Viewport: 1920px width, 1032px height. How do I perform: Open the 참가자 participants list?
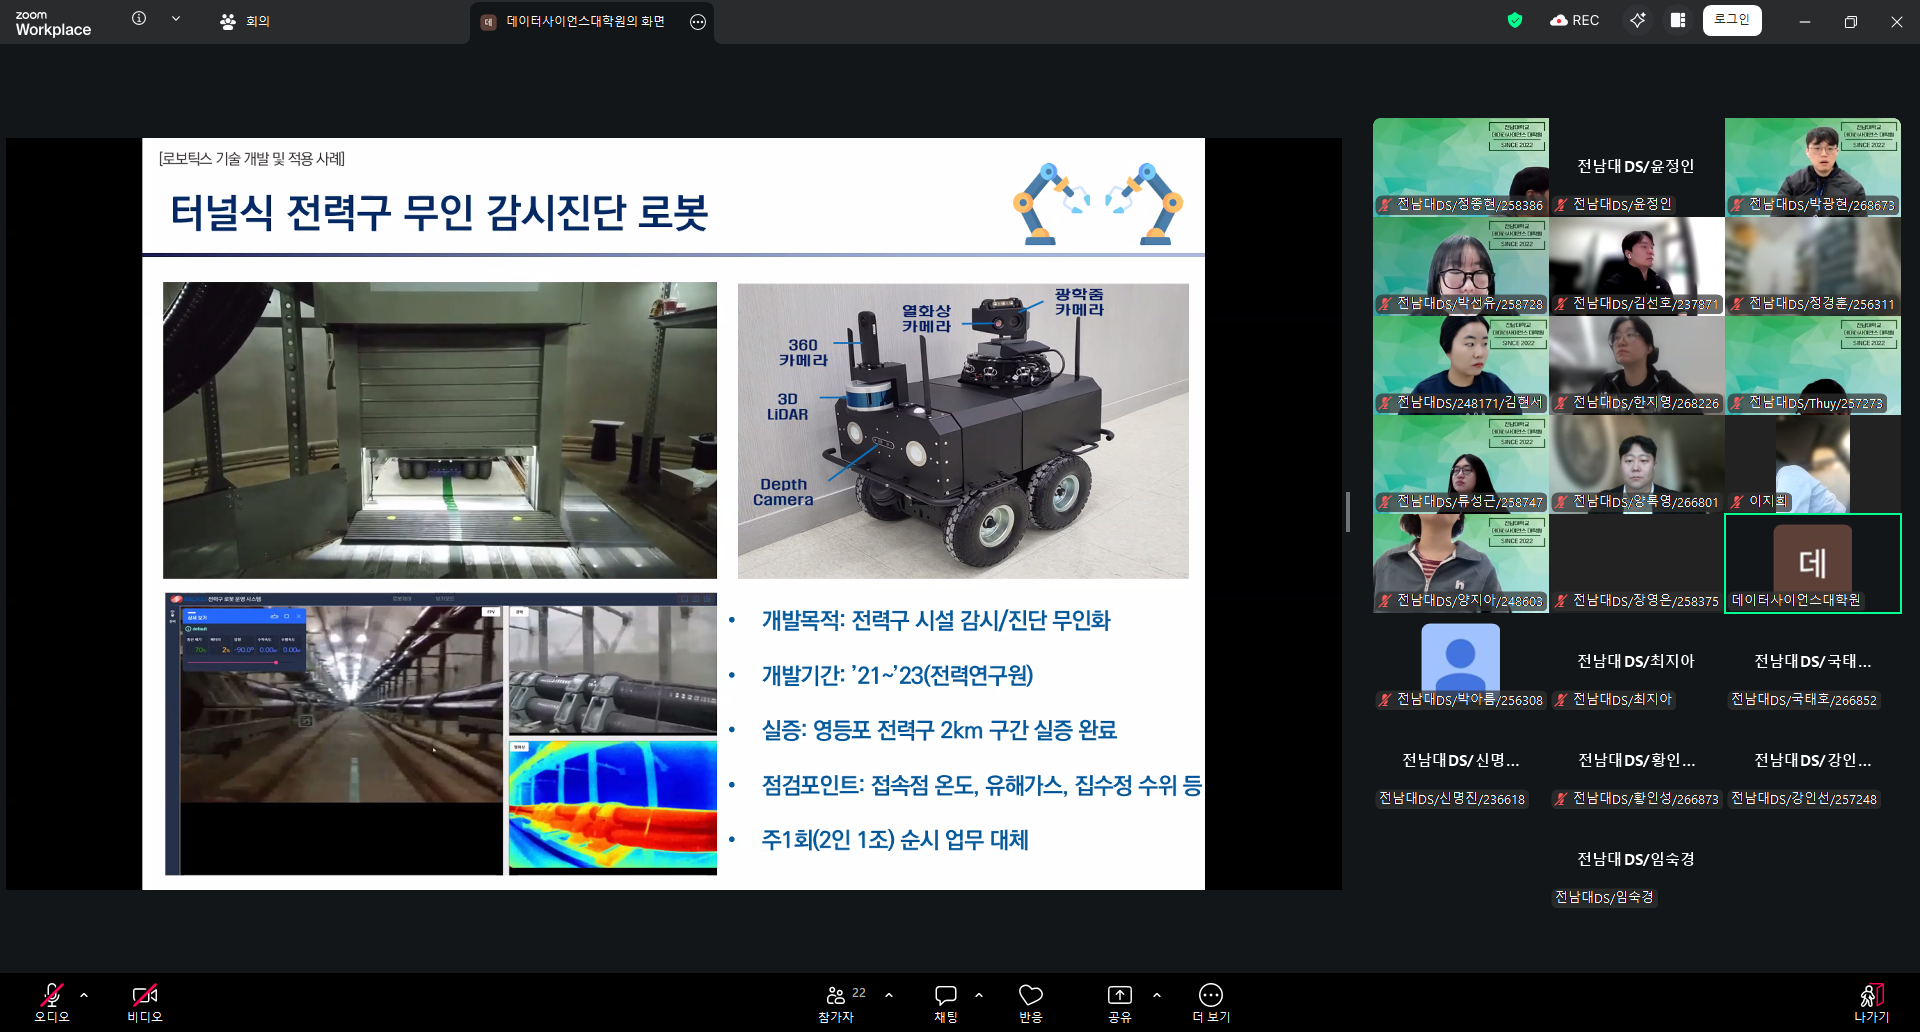(x=838, y=1003)
